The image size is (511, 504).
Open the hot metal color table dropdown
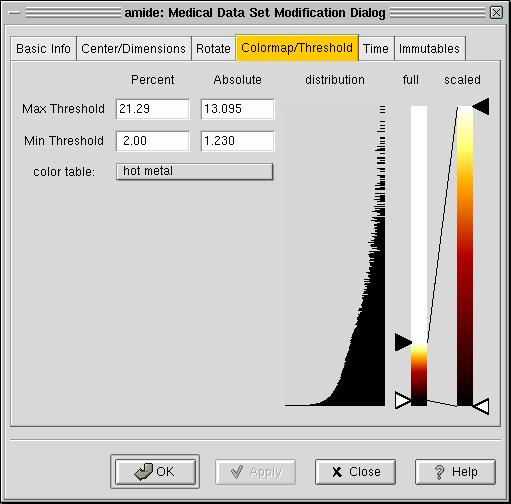tap(194, 171)
